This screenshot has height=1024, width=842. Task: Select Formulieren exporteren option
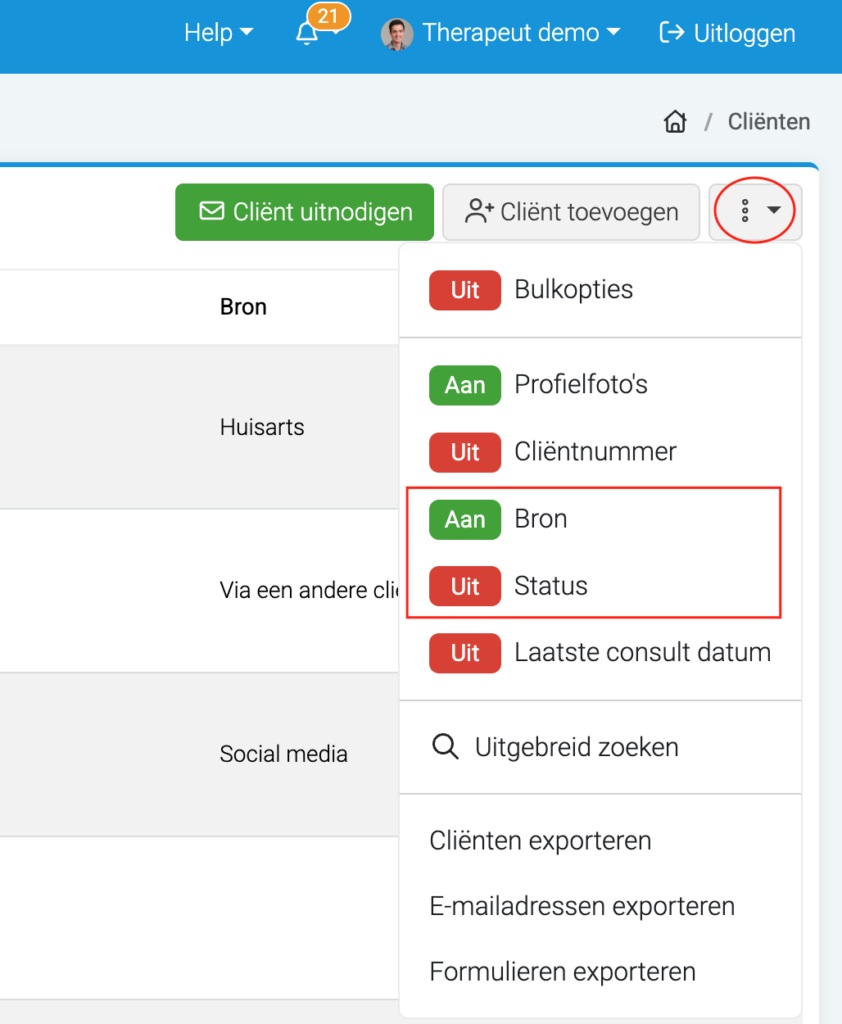[x=562, y=972]
